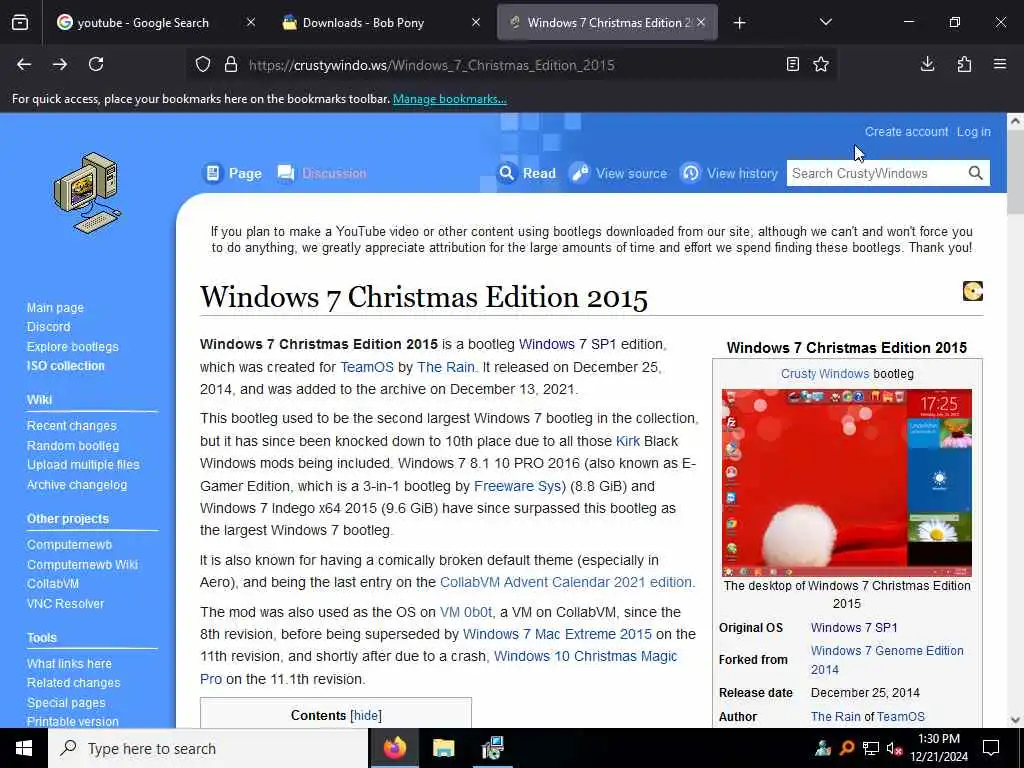This screenshot has height=768, width=1024.
Task: Open the desktop screenshot thumbnail in infobox
Action: 846,483
